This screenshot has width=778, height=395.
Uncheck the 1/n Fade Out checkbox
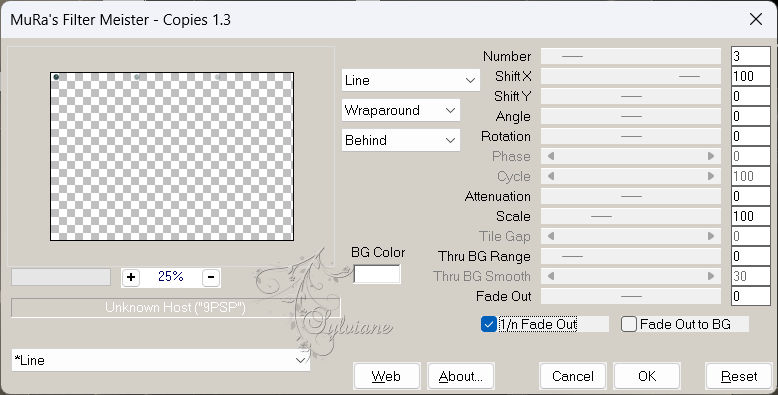[489, 325]
